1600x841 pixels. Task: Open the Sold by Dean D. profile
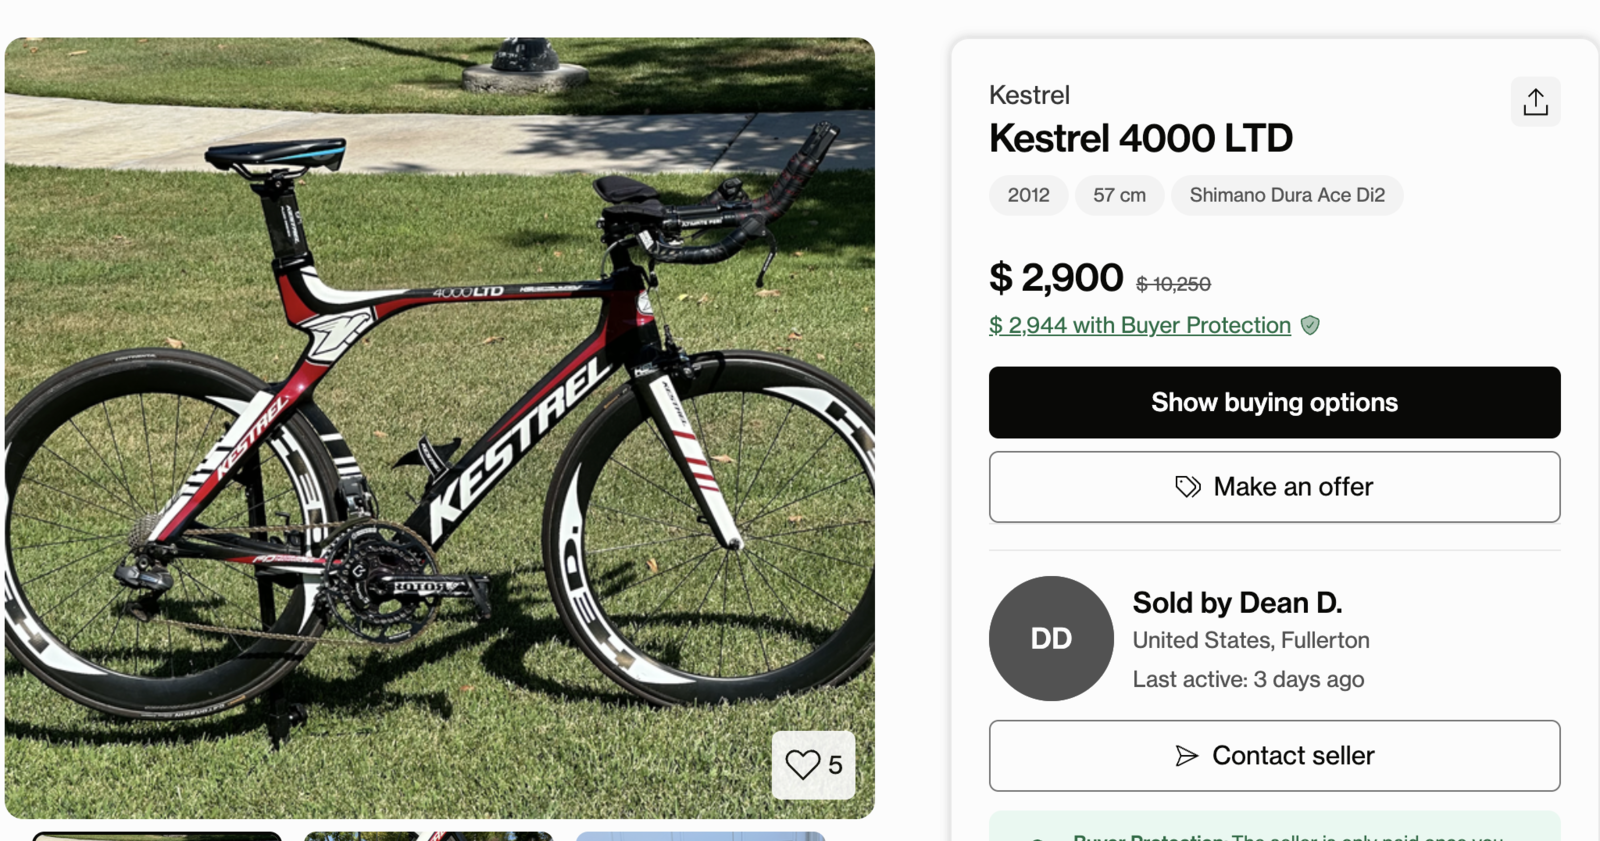[1237, 603]
